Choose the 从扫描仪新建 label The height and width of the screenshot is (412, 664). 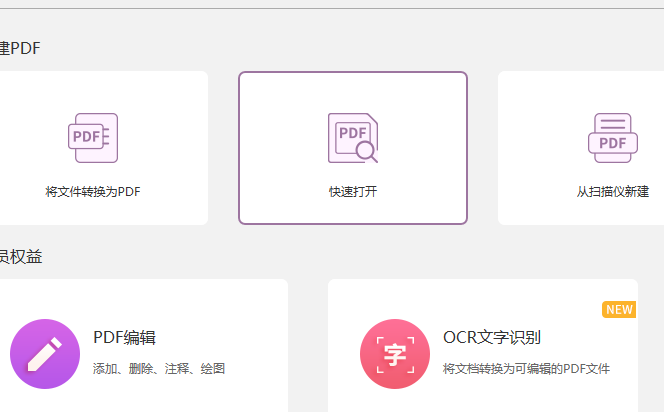[x=612, y=192]
